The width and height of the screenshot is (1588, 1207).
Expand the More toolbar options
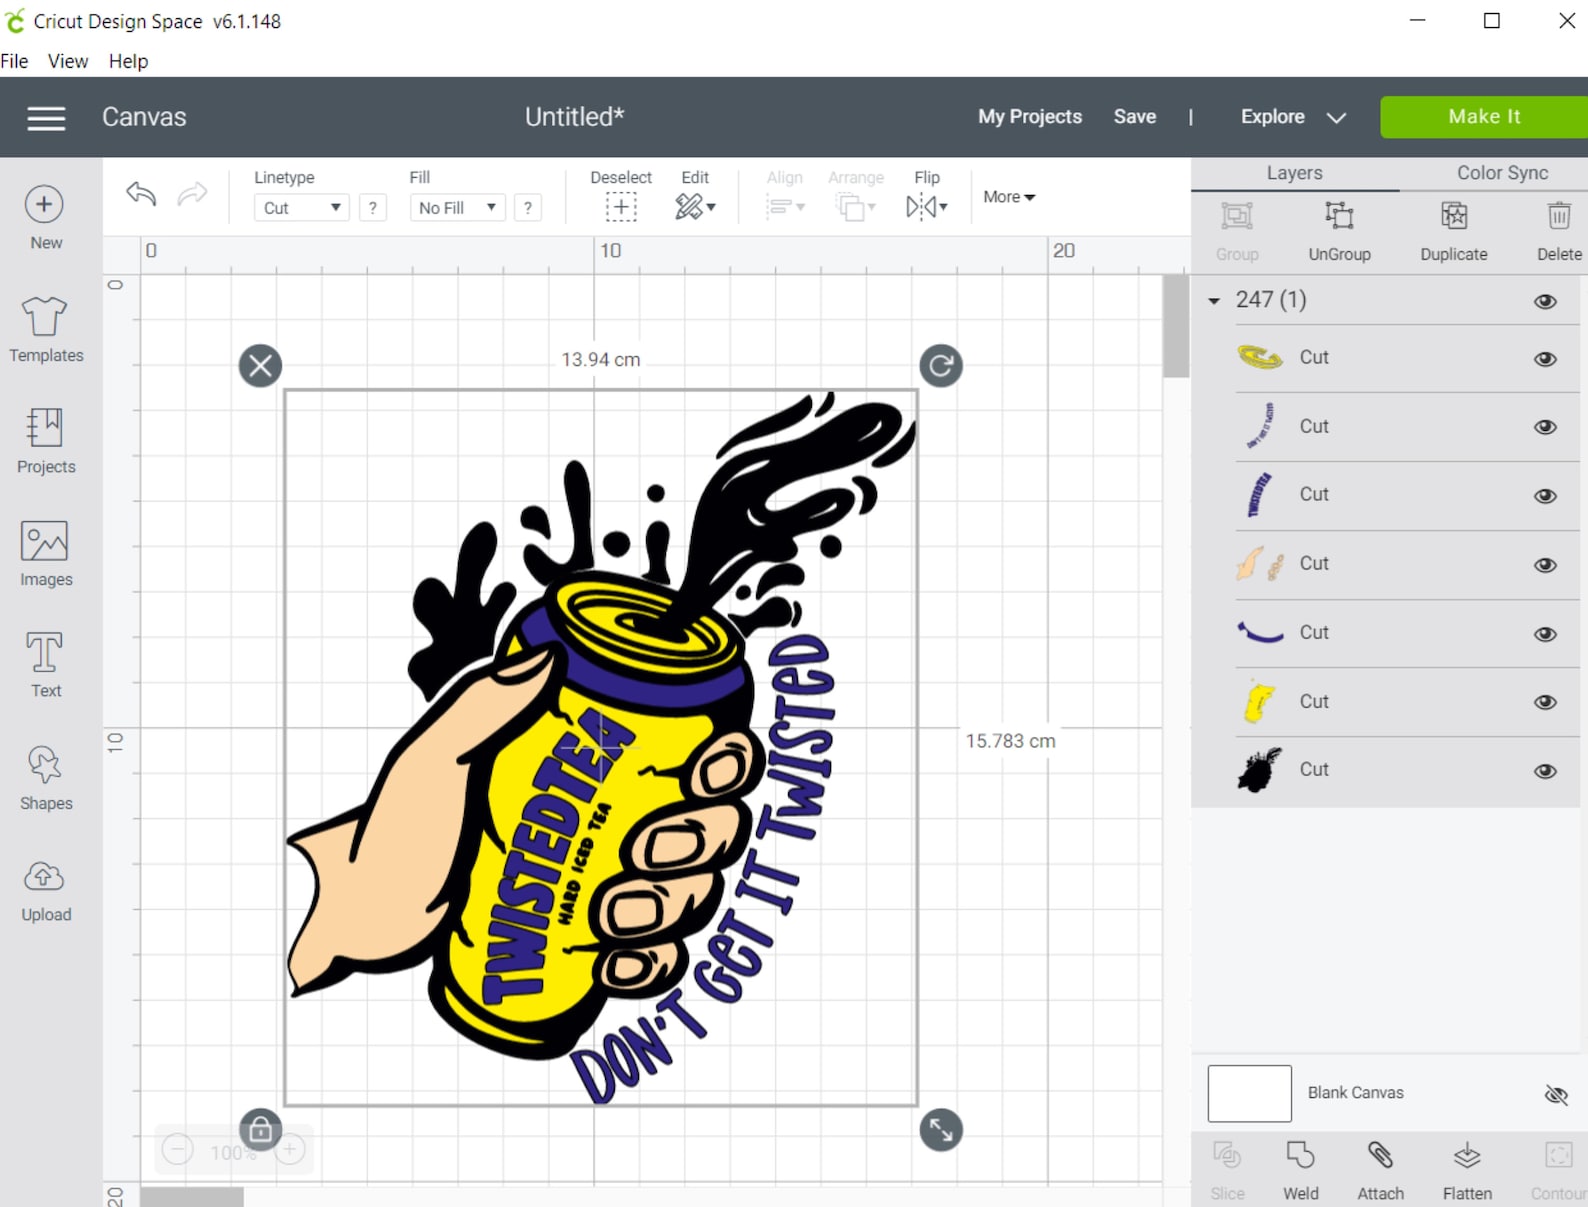pos(1009,197)
